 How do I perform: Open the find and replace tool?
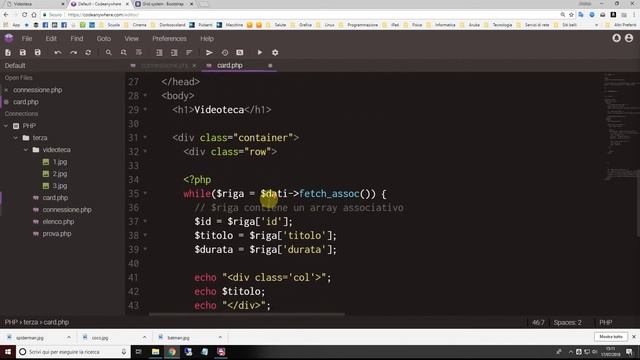(x=124, y=53)
